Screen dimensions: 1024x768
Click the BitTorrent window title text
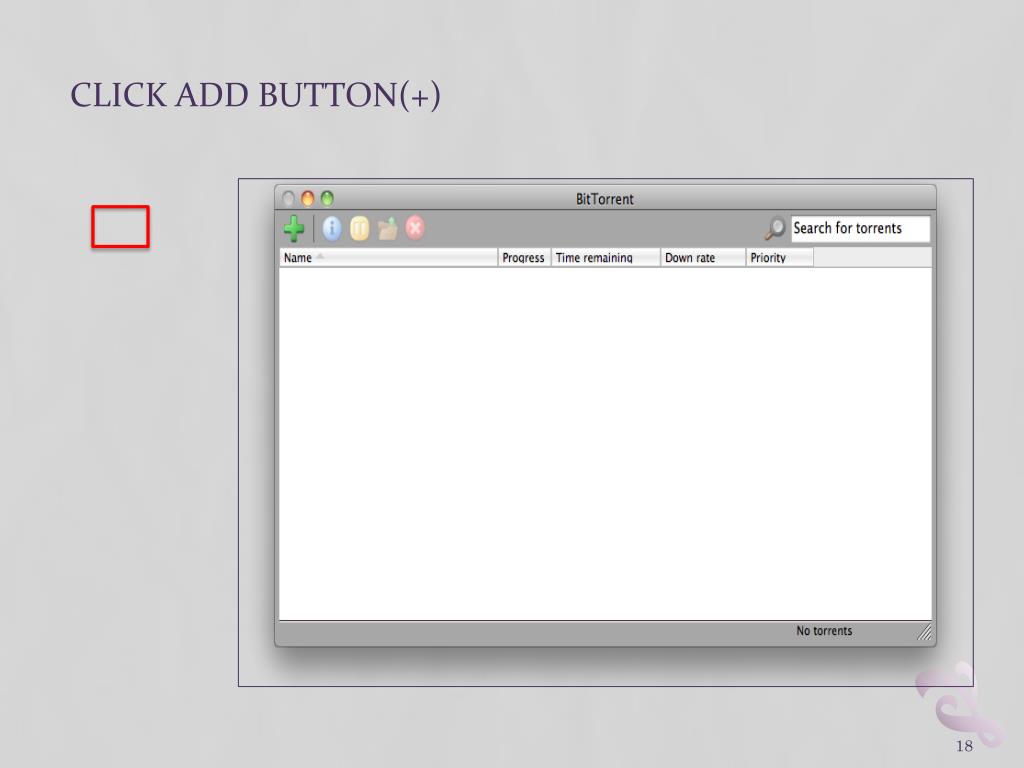pos(605,199)
